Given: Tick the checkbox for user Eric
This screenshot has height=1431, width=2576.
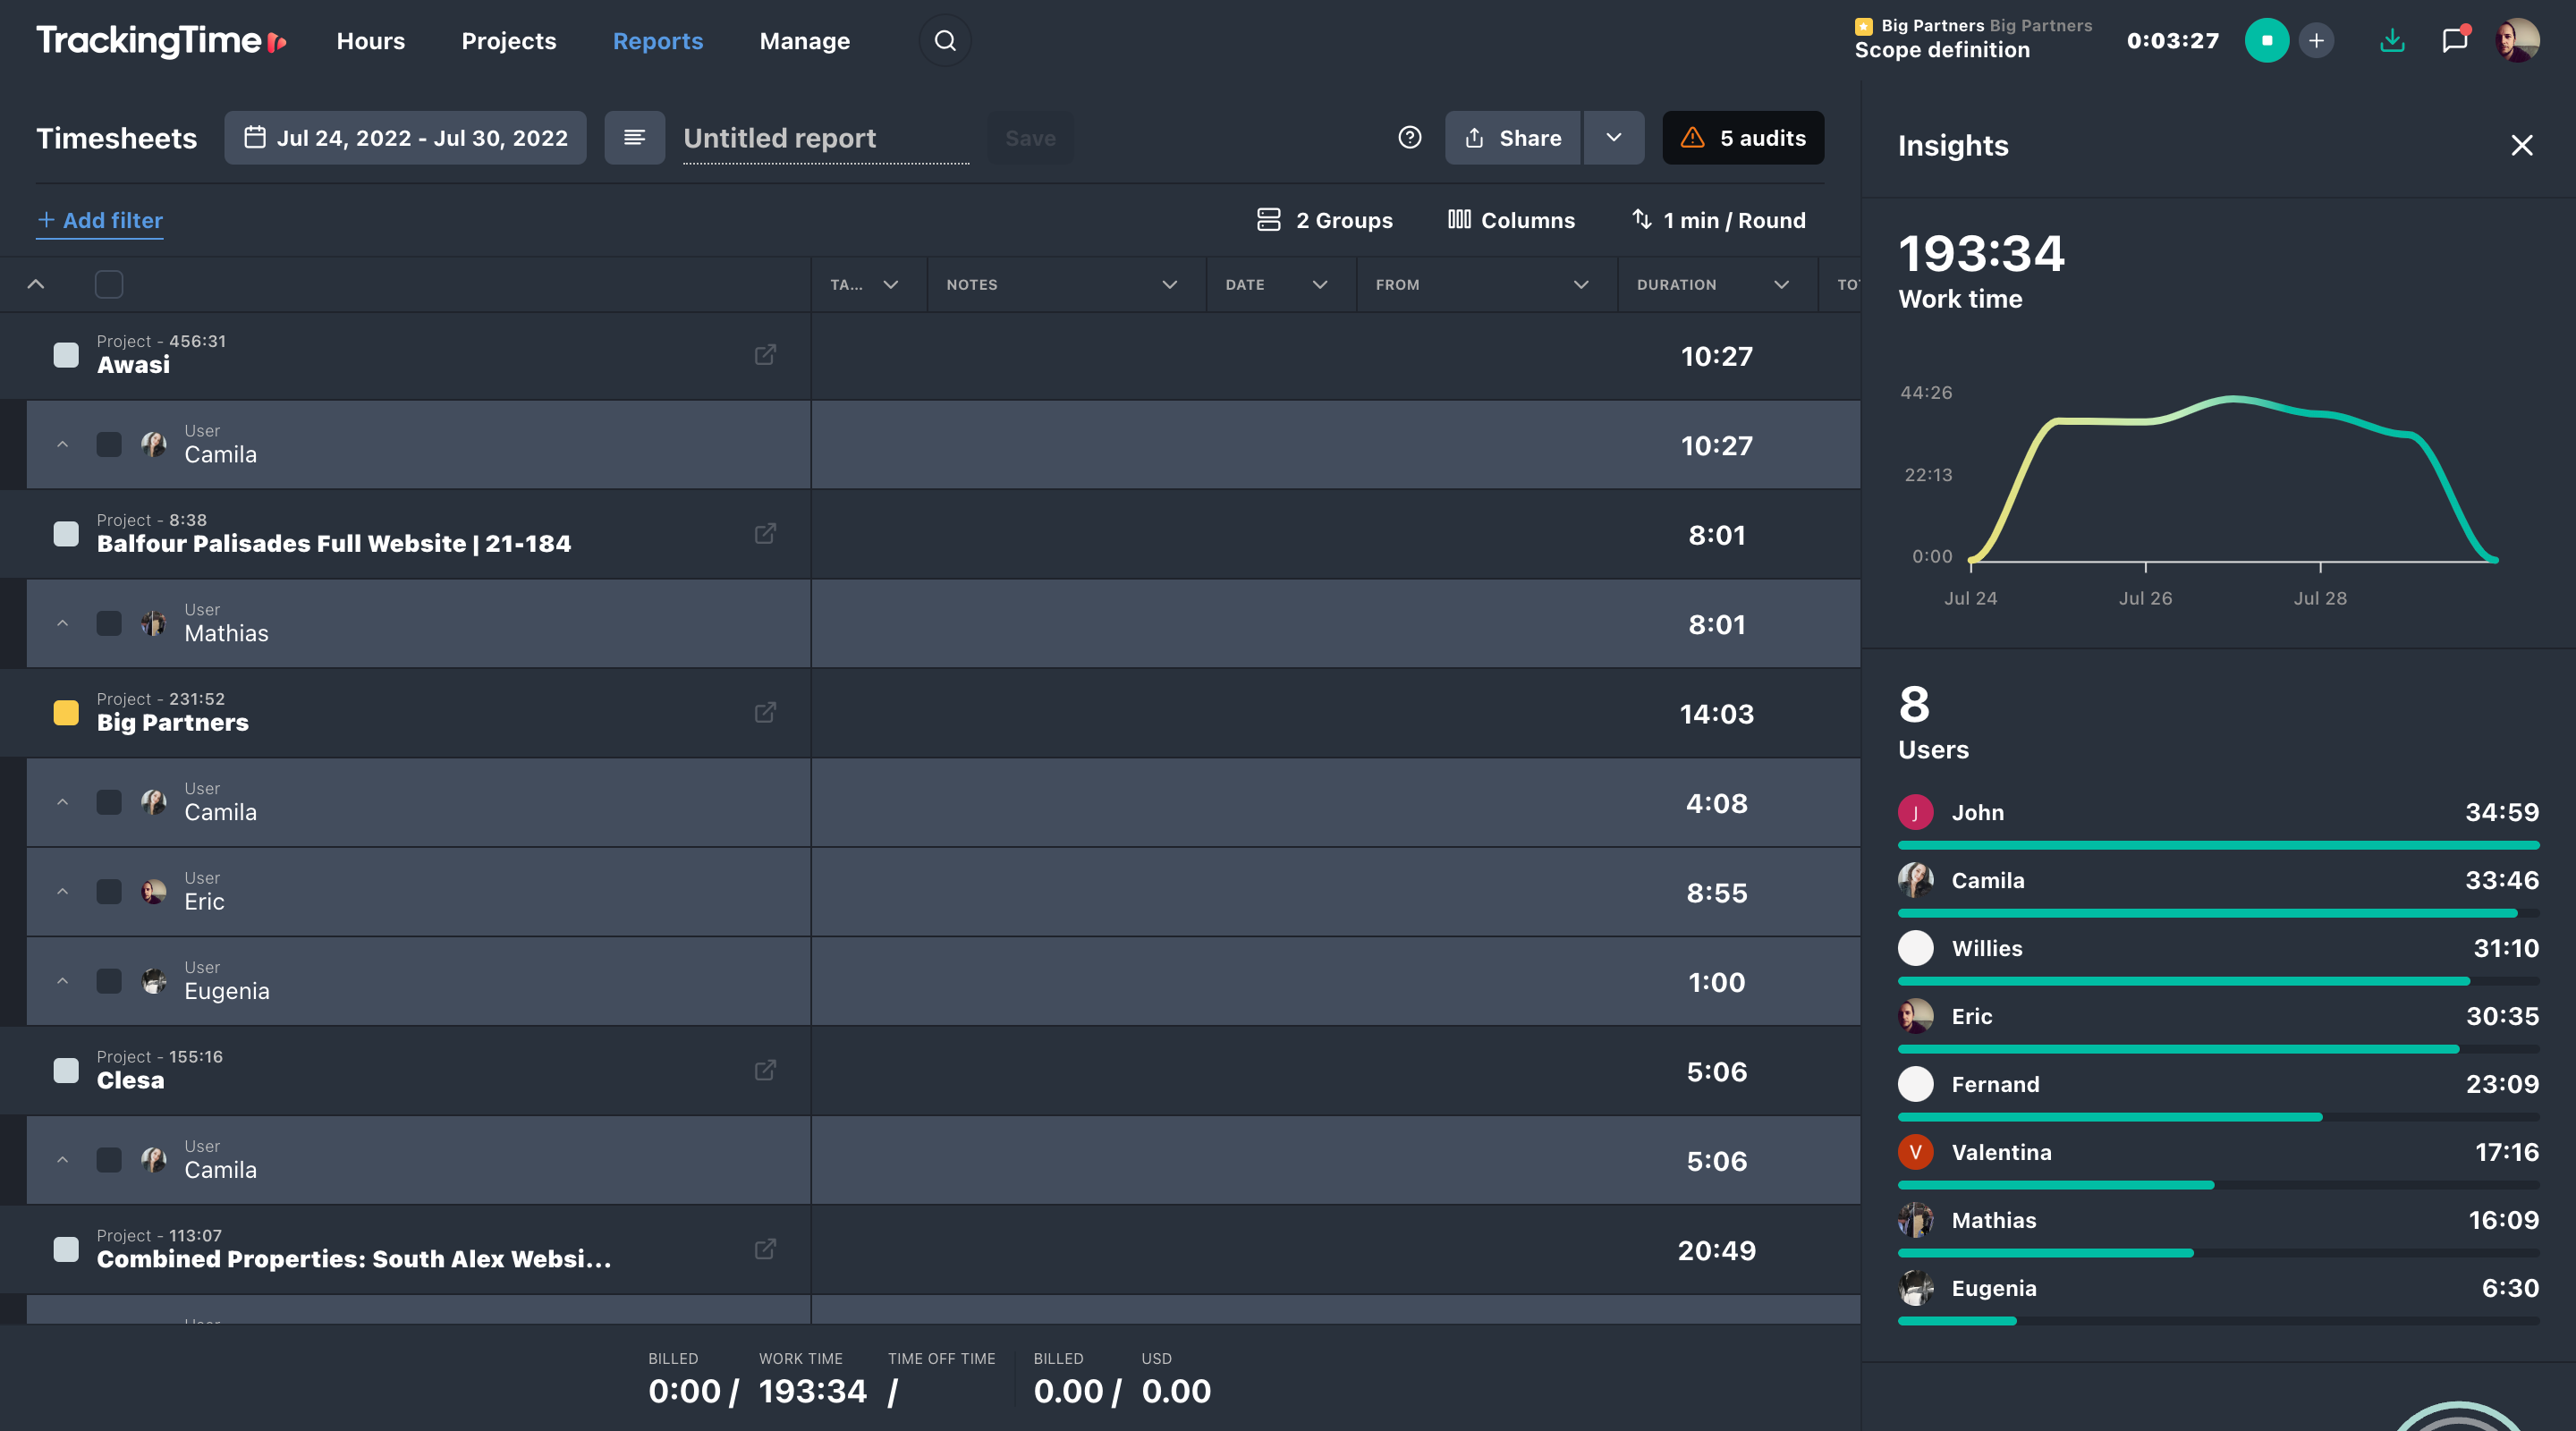Looking at the screenshot, I should pos(109,892).
